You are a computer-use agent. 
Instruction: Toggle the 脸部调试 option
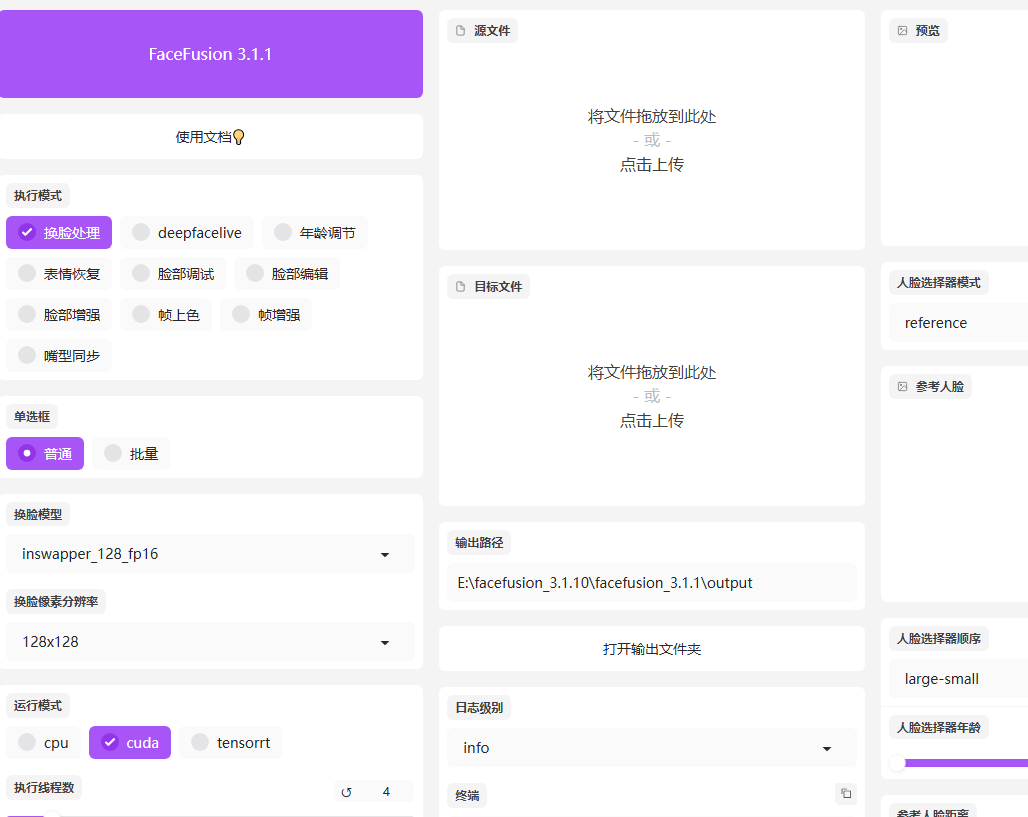click(x=173, y=274)
